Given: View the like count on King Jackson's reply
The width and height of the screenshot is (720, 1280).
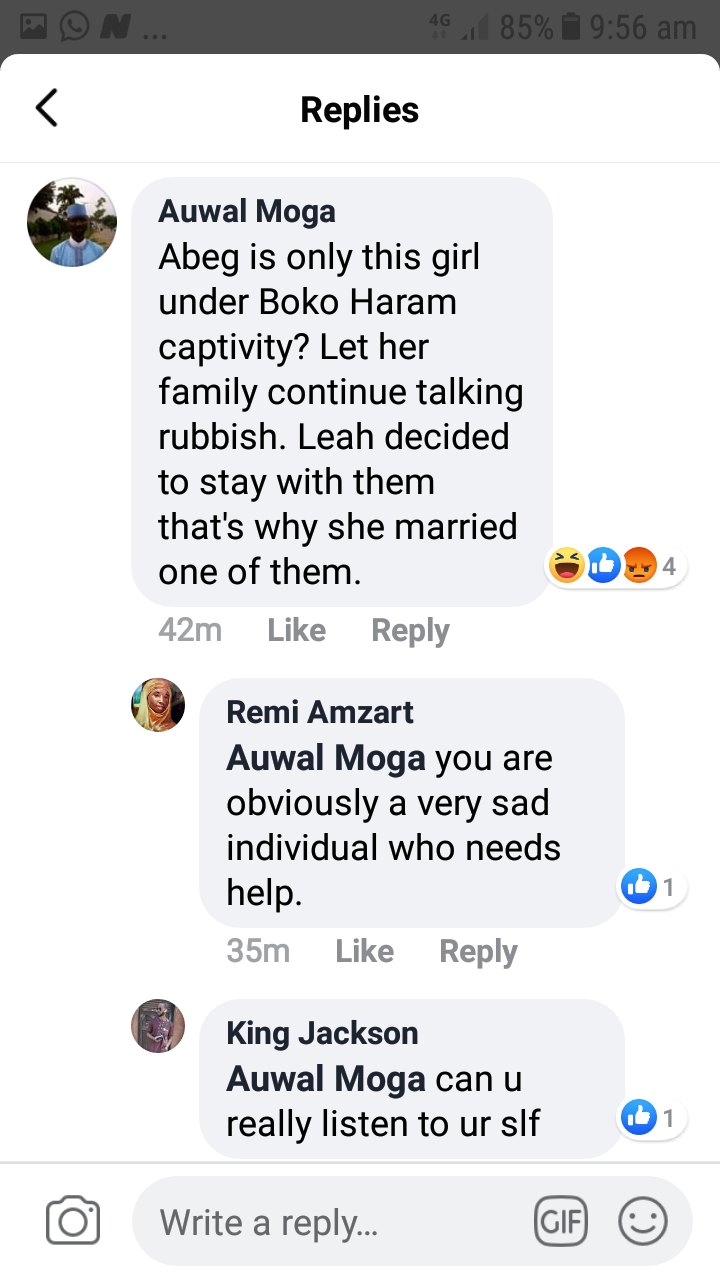Looking at the screenshot, I should click(652, 1117).
